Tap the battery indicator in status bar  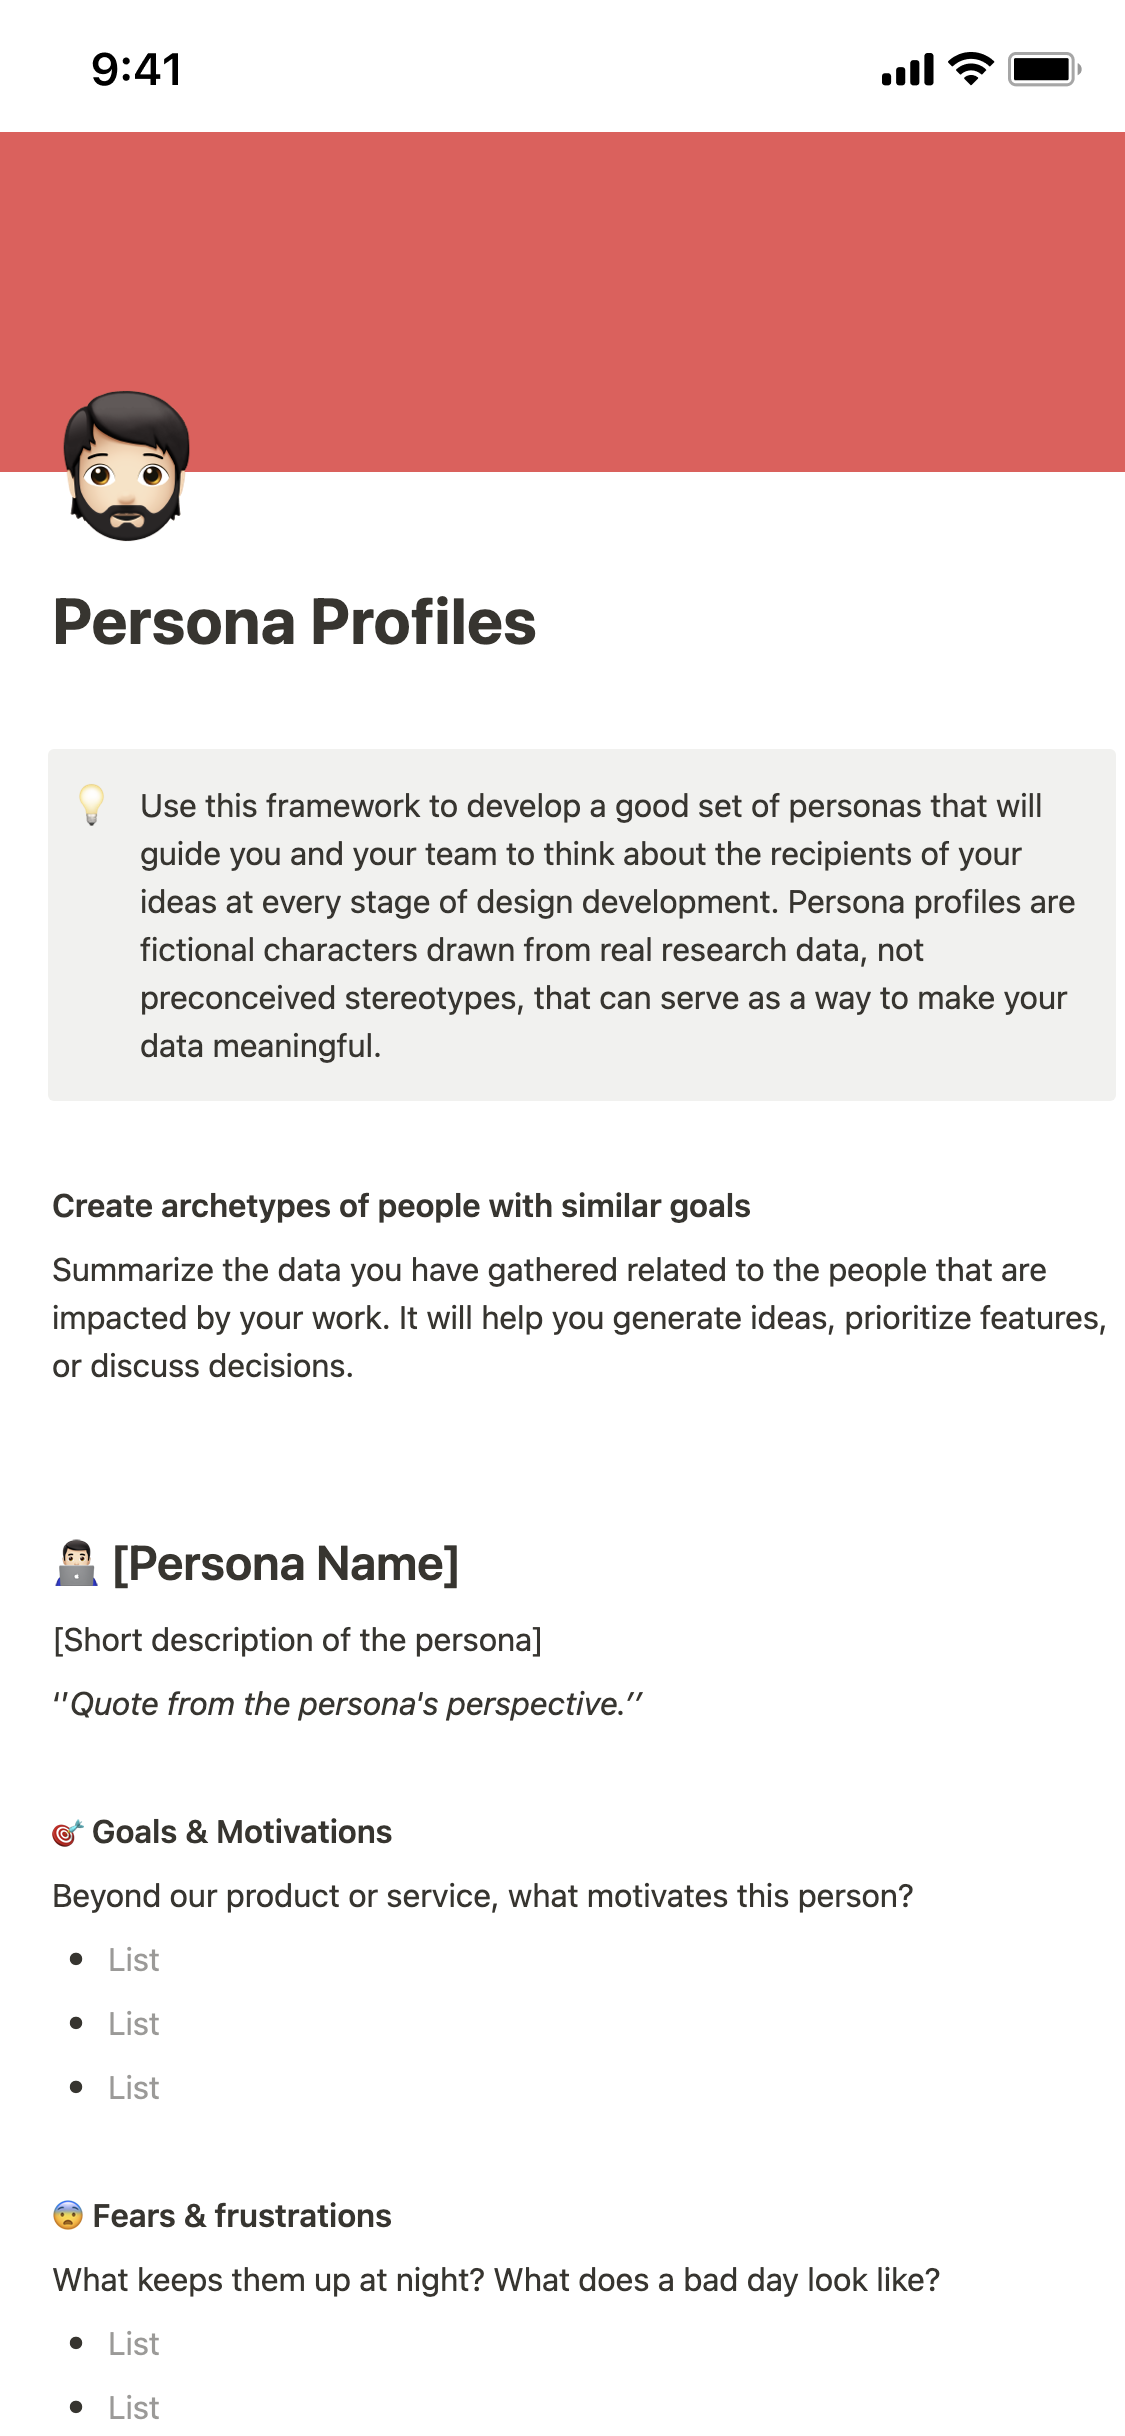[x=1044, y=69]
